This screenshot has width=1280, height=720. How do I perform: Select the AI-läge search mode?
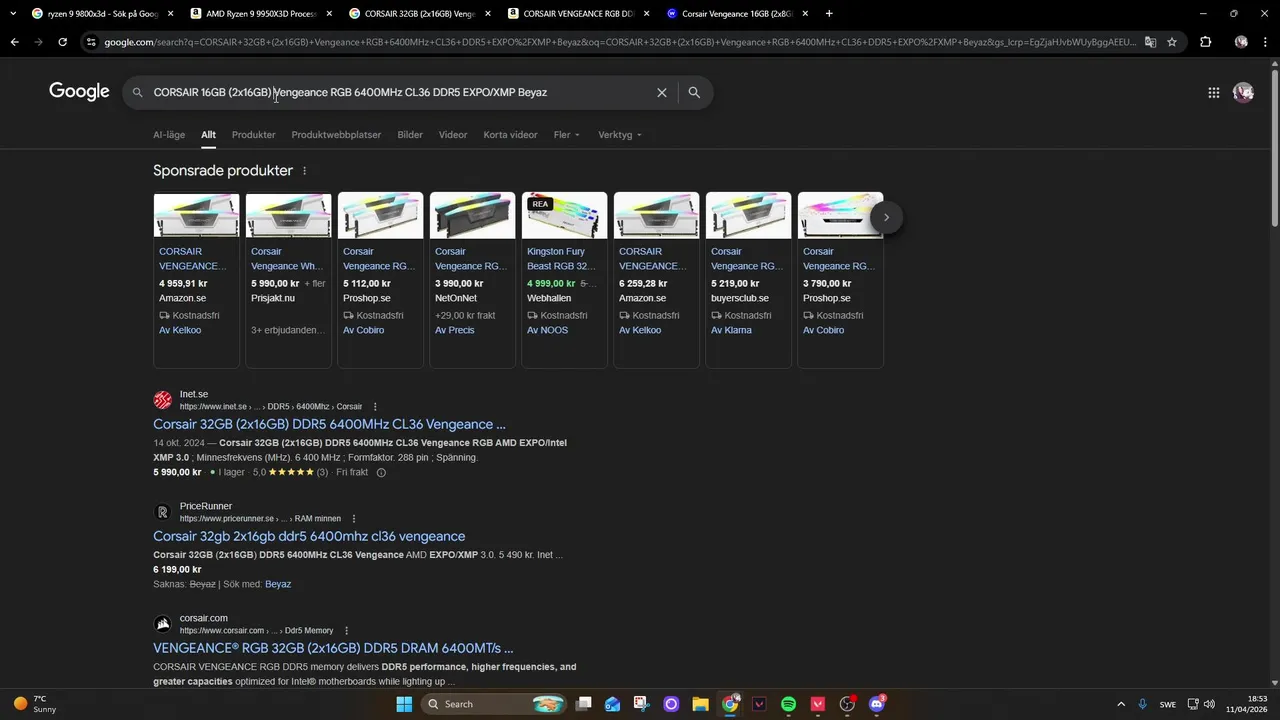click(x=169, y=135)
